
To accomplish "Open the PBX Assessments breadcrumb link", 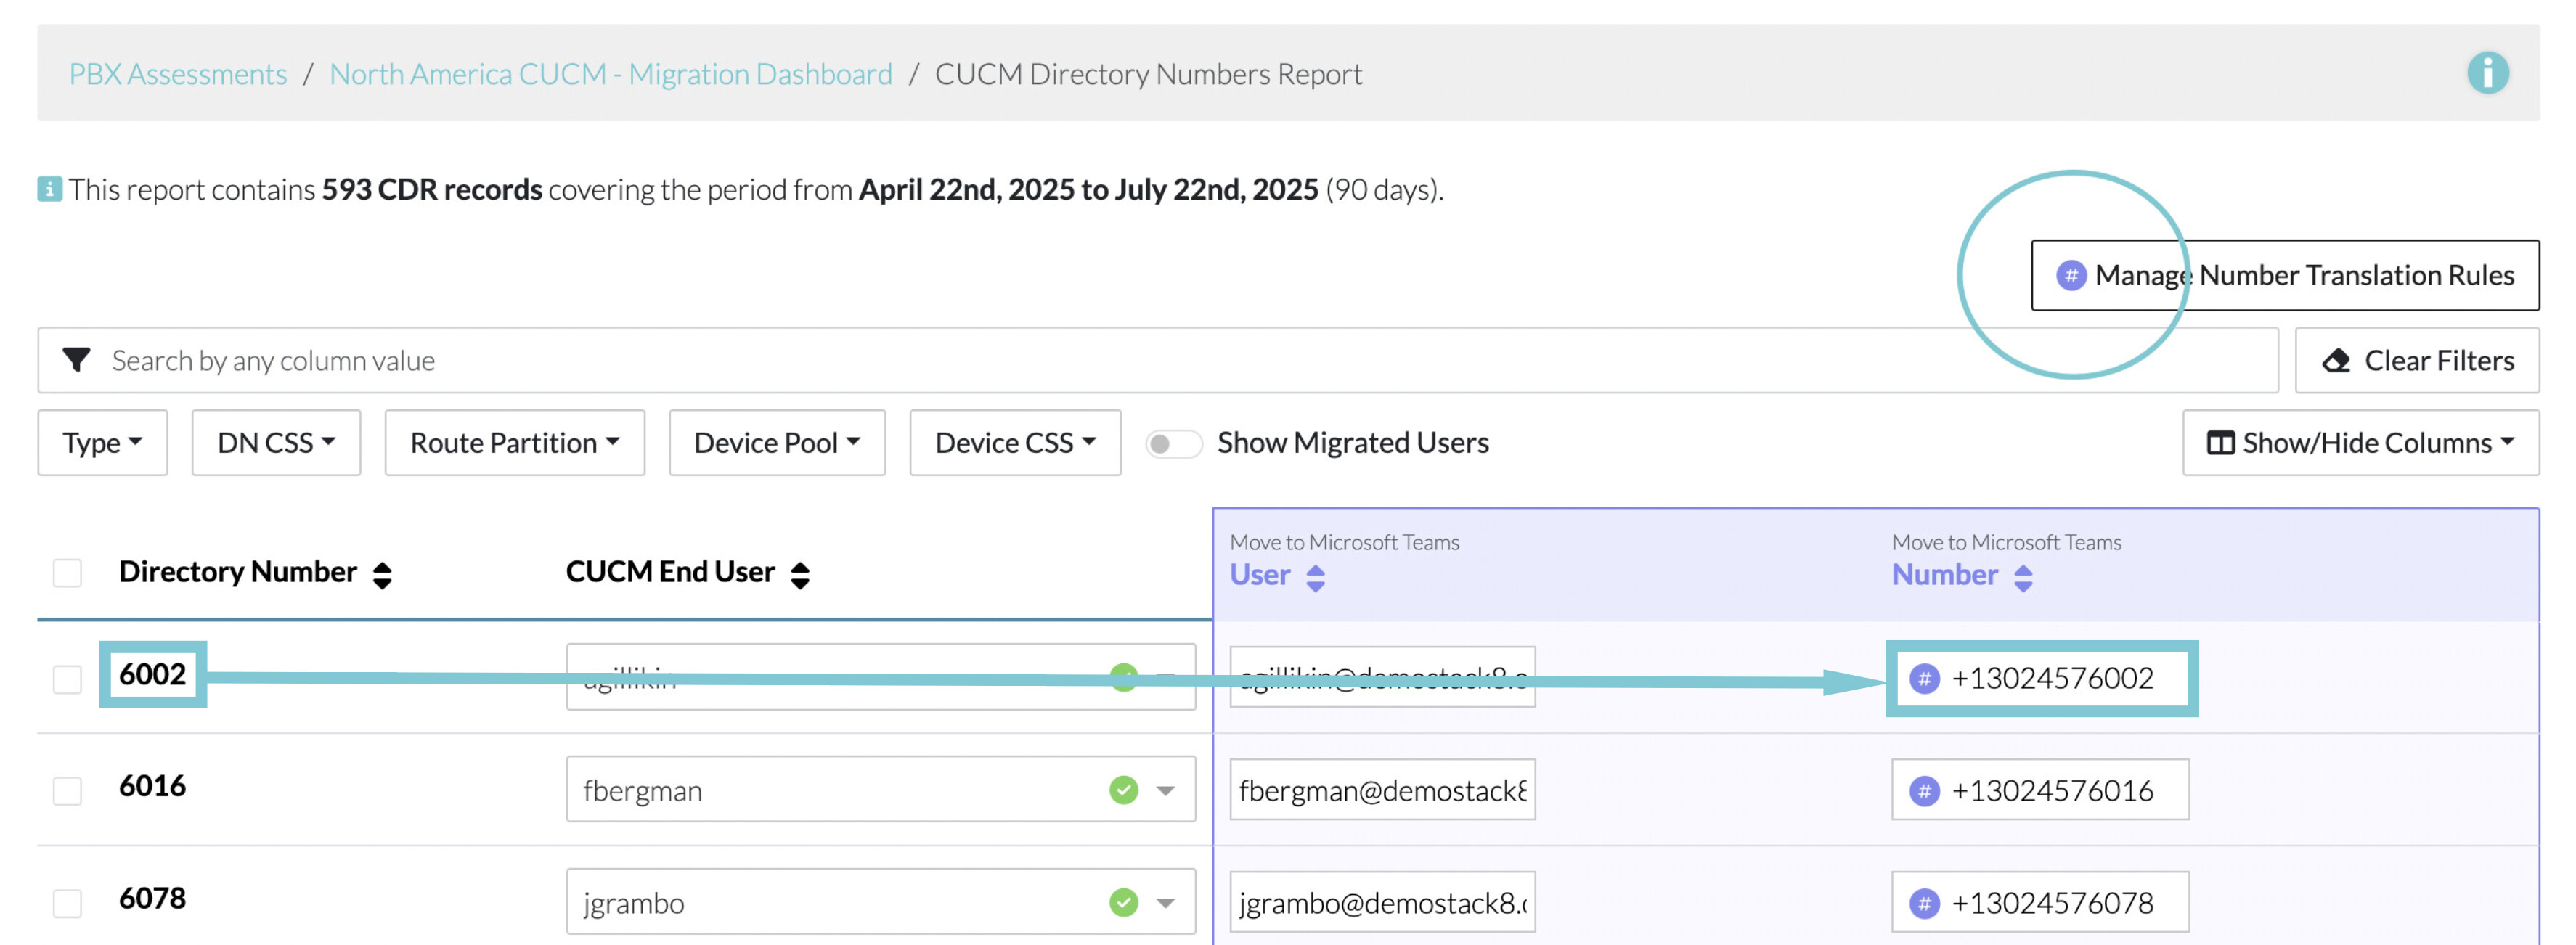I will [177, 74].
